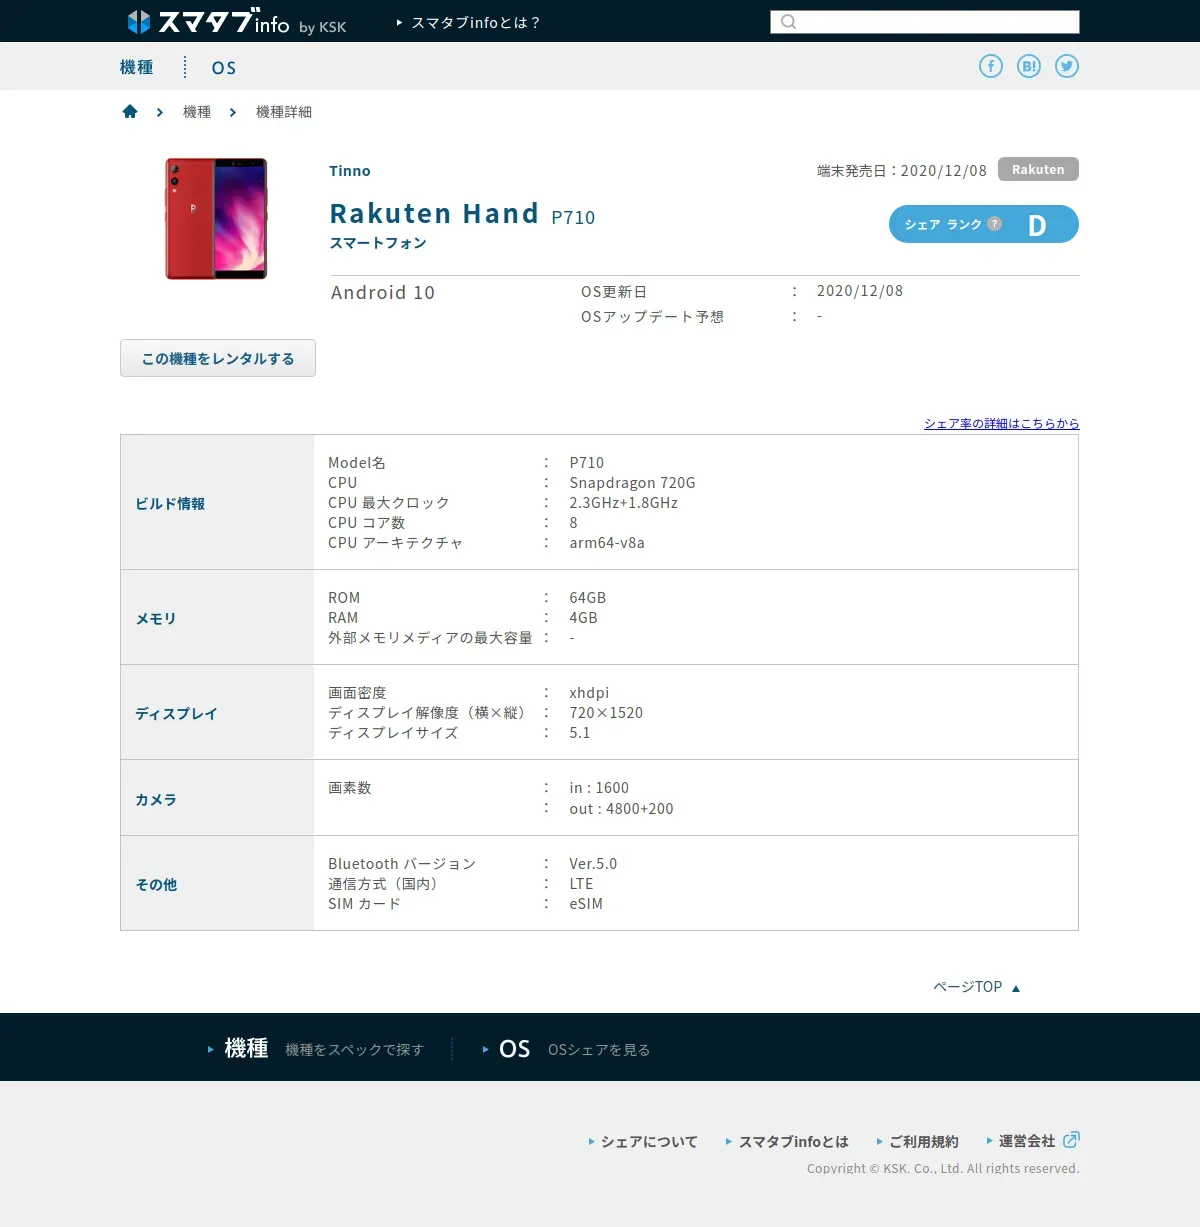Image resolution: width=1200 pixels, height=1227 pixels.
Task: Share page on Facebook icon
Action: point(990,66)
